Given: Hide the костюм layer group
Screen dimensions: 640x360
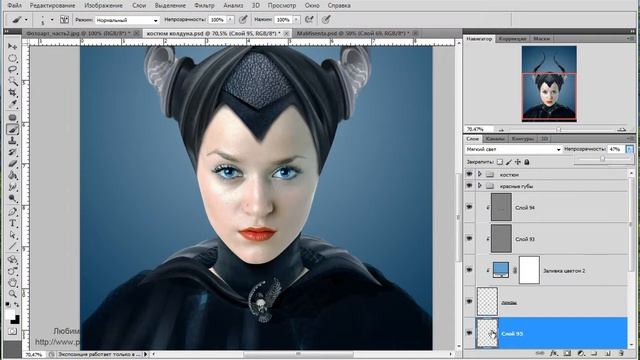Looking at the screenshot, I should click(469, 174).
